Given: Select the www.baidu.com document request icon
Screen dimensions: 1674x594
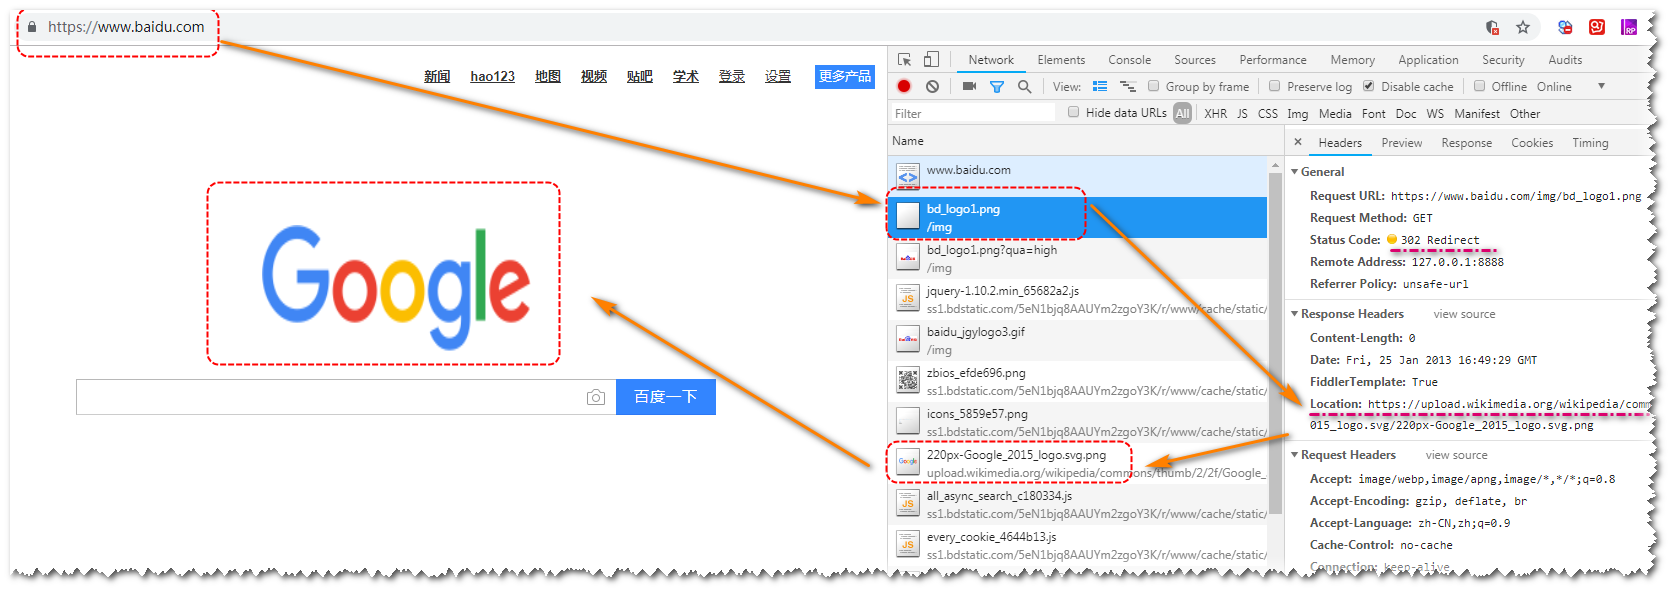Looking at the screenshot, I should click(x=908, y=177).
